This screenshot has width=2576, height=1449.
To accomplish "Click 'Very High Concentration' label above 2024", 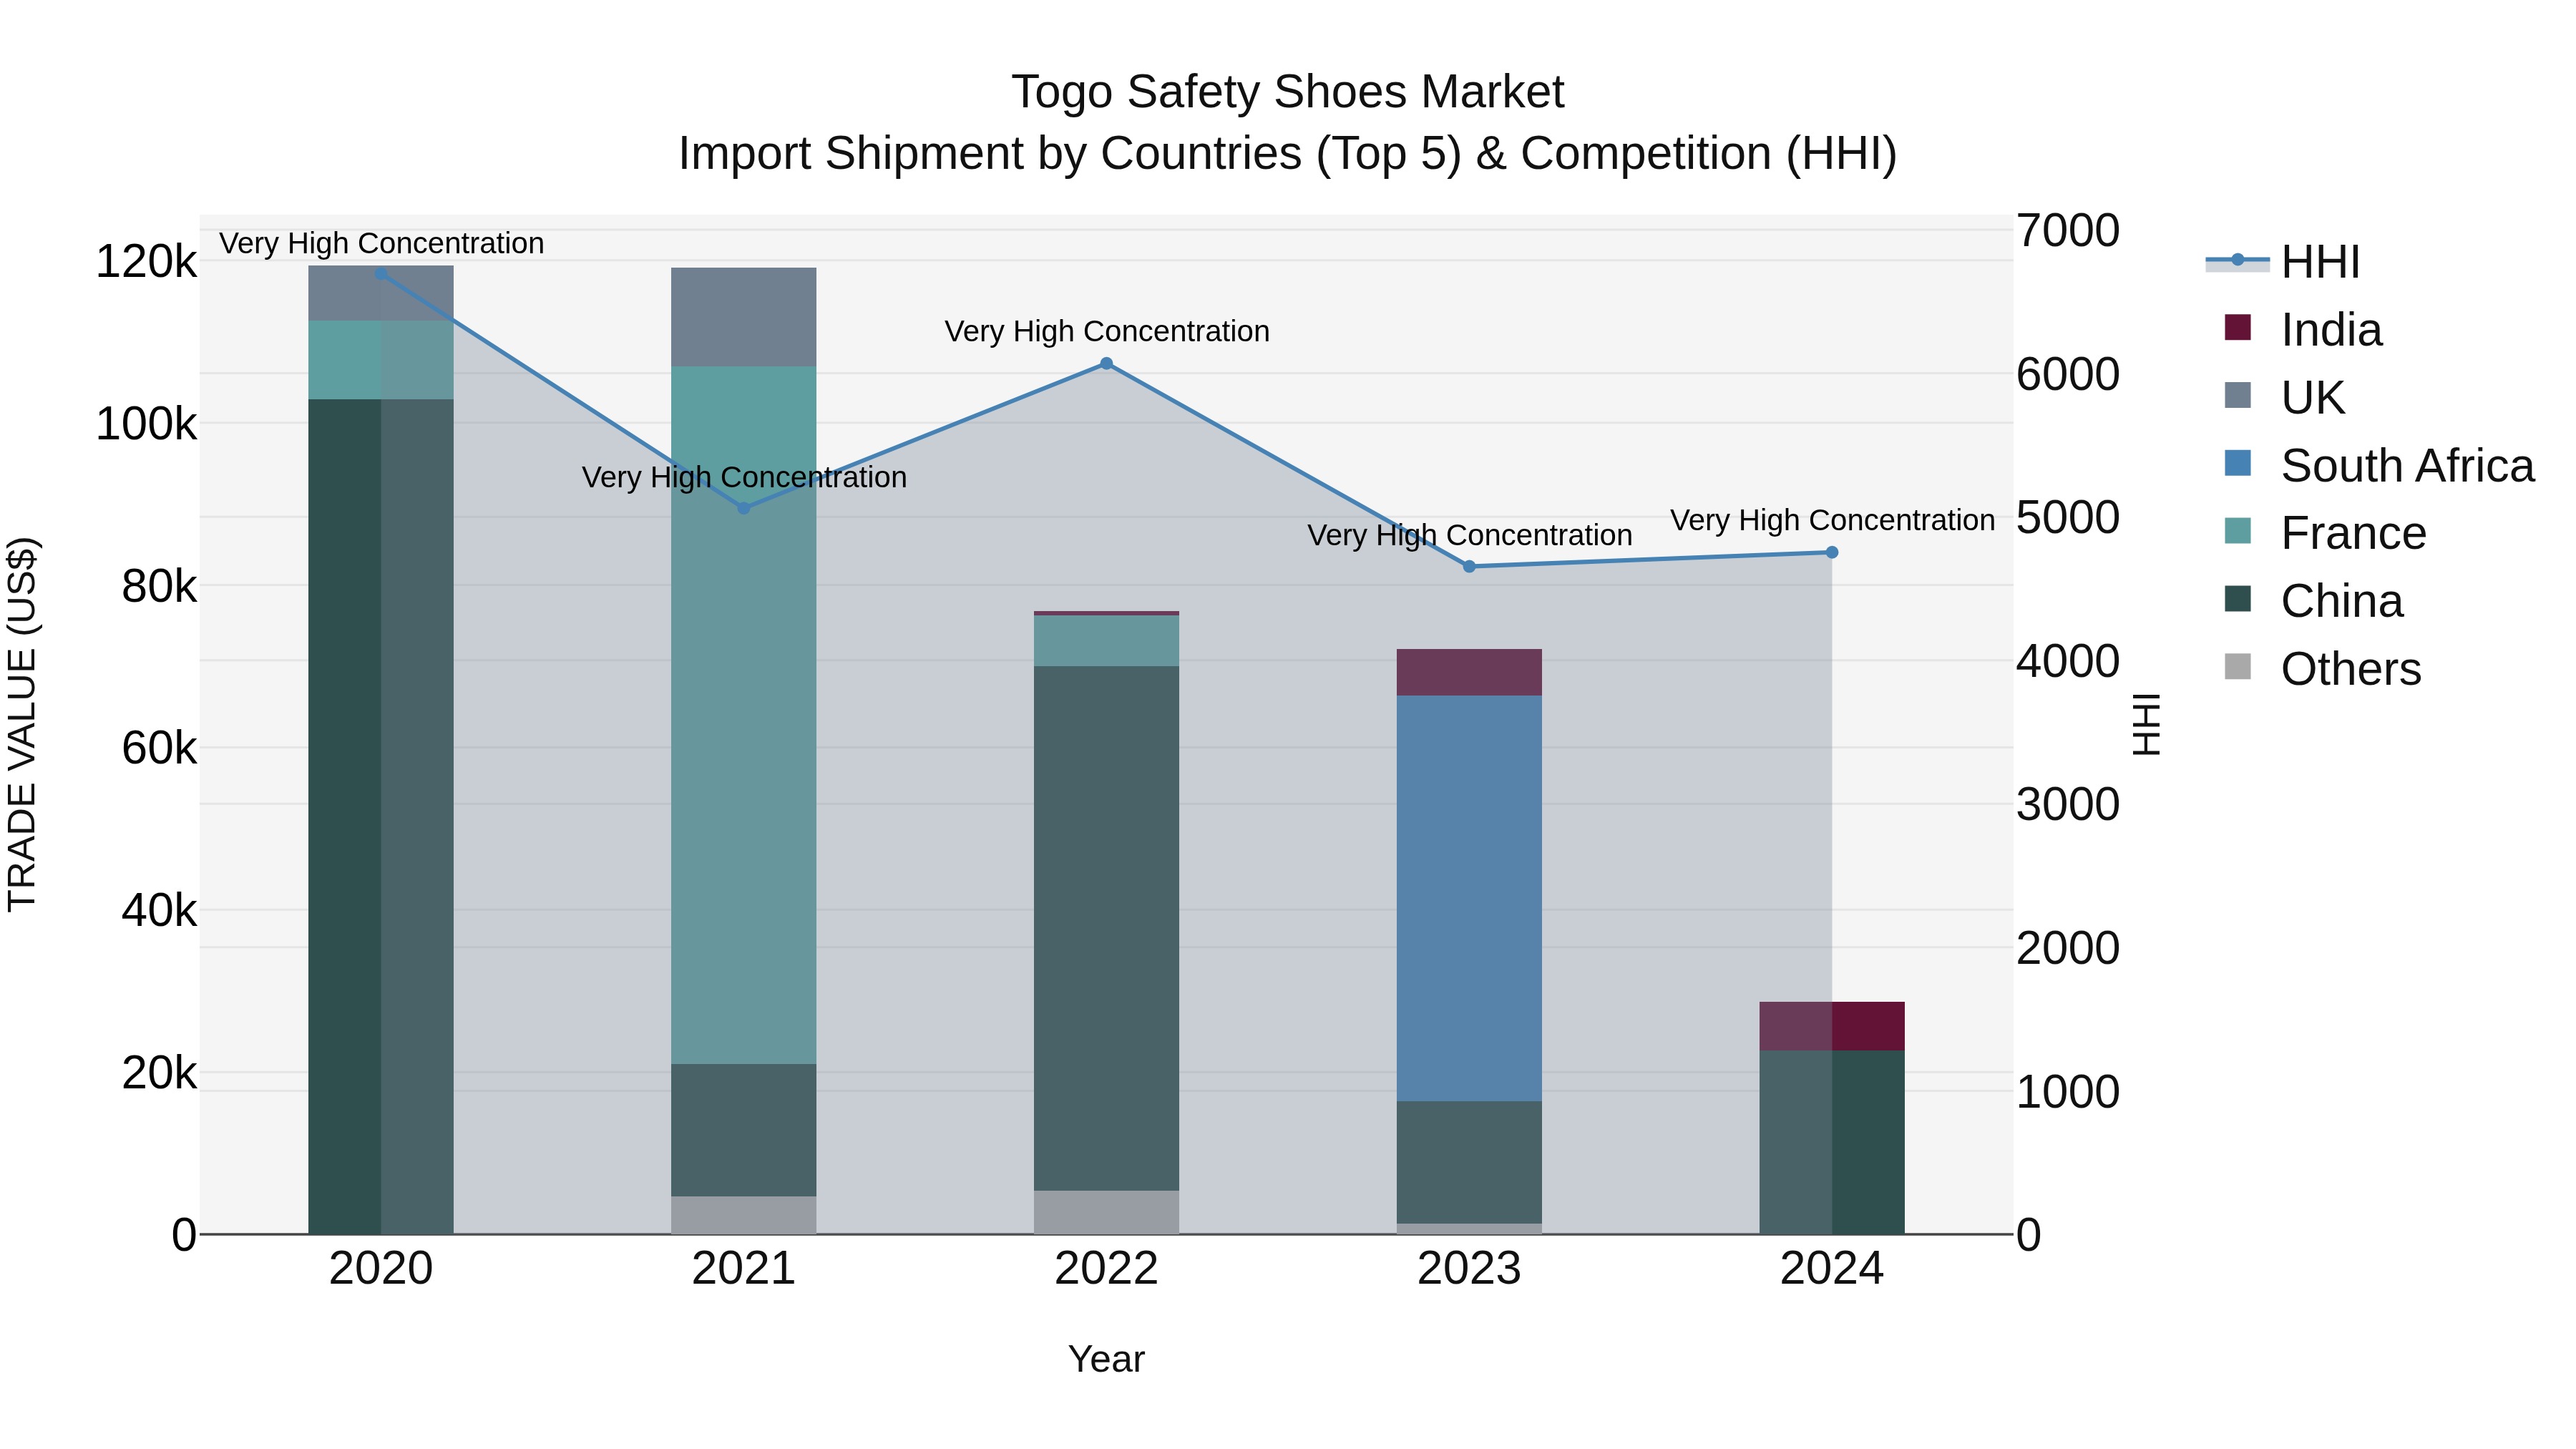I will [x=1833, y=520].
